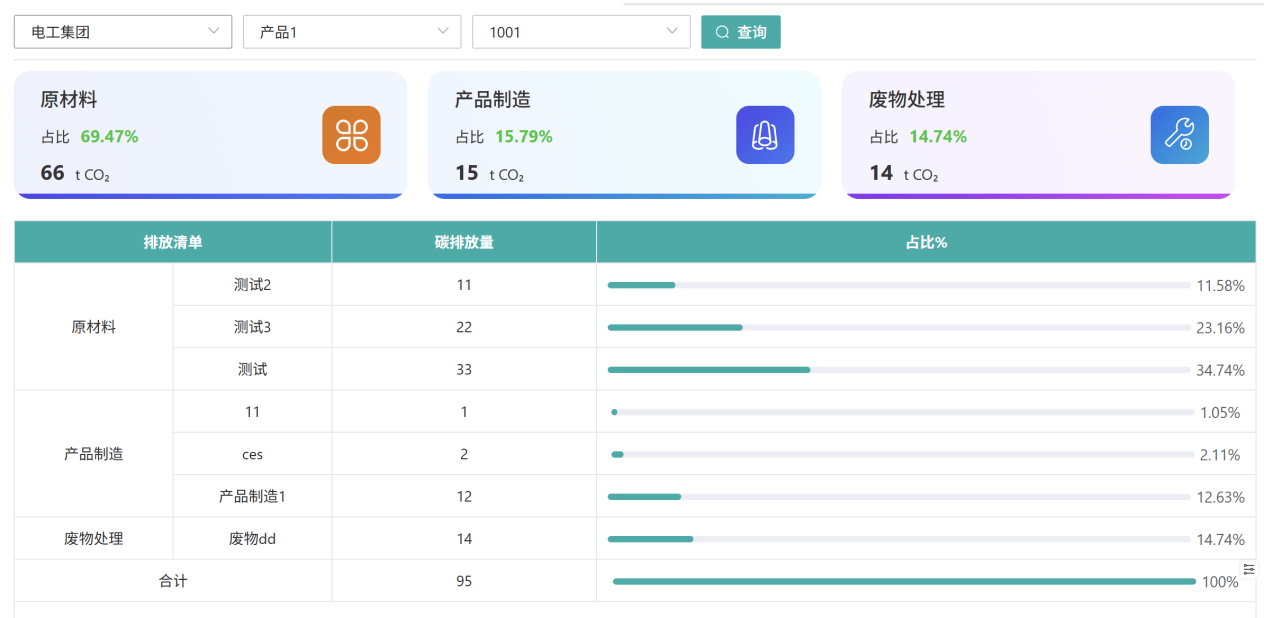Click emission value 2 in the ces row
The height and width of the screenshot is (618, 1264).
point(464,455)
